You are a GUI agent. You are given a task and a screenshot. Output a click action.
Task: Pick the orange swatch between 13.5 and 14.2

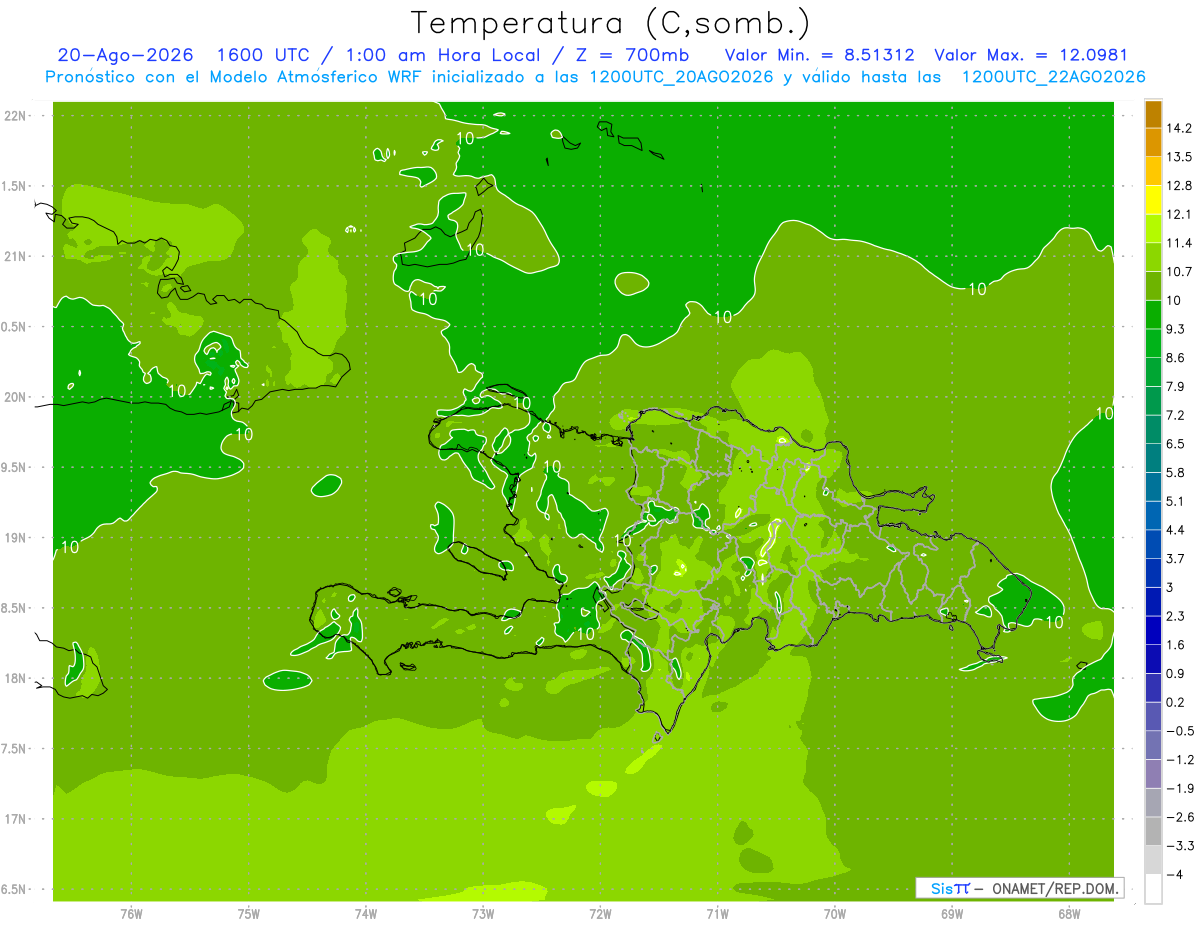1153,143
